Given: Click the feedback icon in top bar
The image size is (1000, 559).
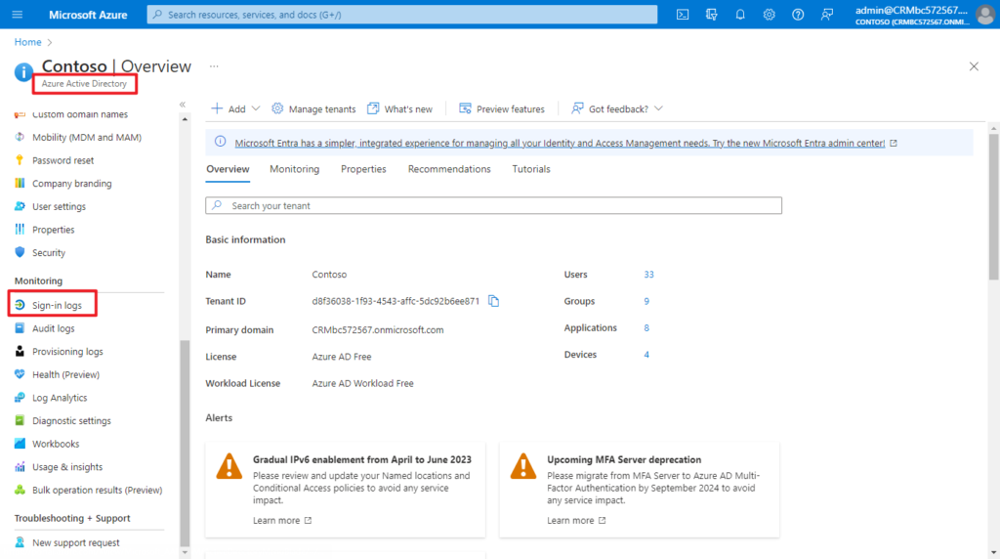Looking at the screenshot, I should pos(827,15).
